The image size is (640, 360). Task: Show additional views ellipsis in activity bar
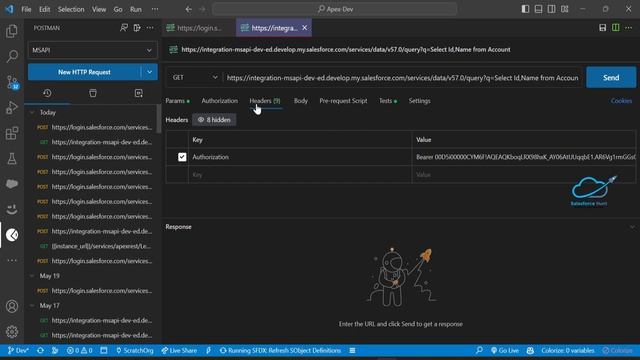click(x=12, y=260)
